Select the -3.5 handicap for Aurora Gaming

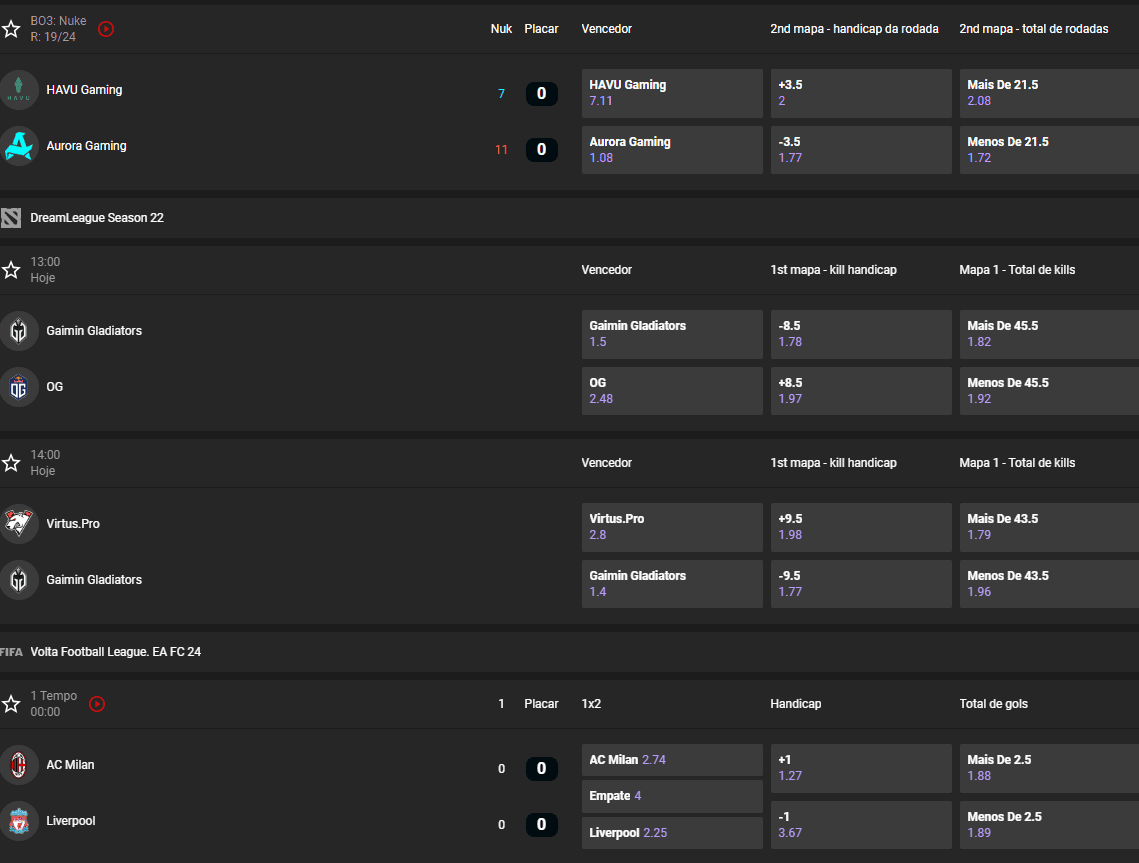click(x=861, y=150)
